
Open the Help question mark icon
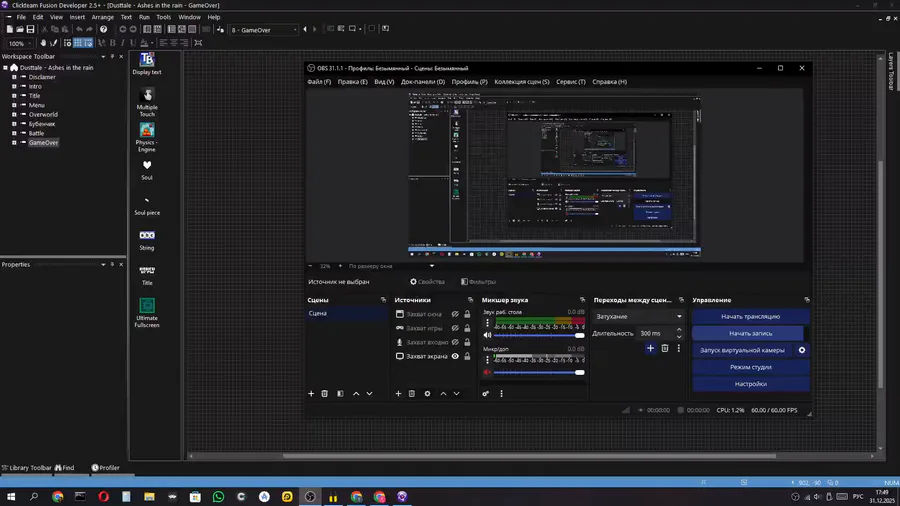(103, 29)
